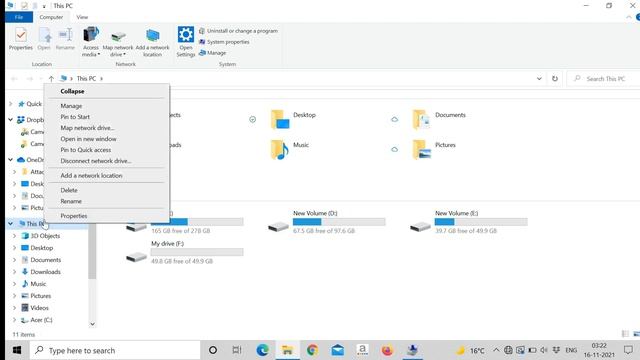Viewport: 640px width, 360px height.
Task: Open Properties in the ribbon
Action: 20,39
